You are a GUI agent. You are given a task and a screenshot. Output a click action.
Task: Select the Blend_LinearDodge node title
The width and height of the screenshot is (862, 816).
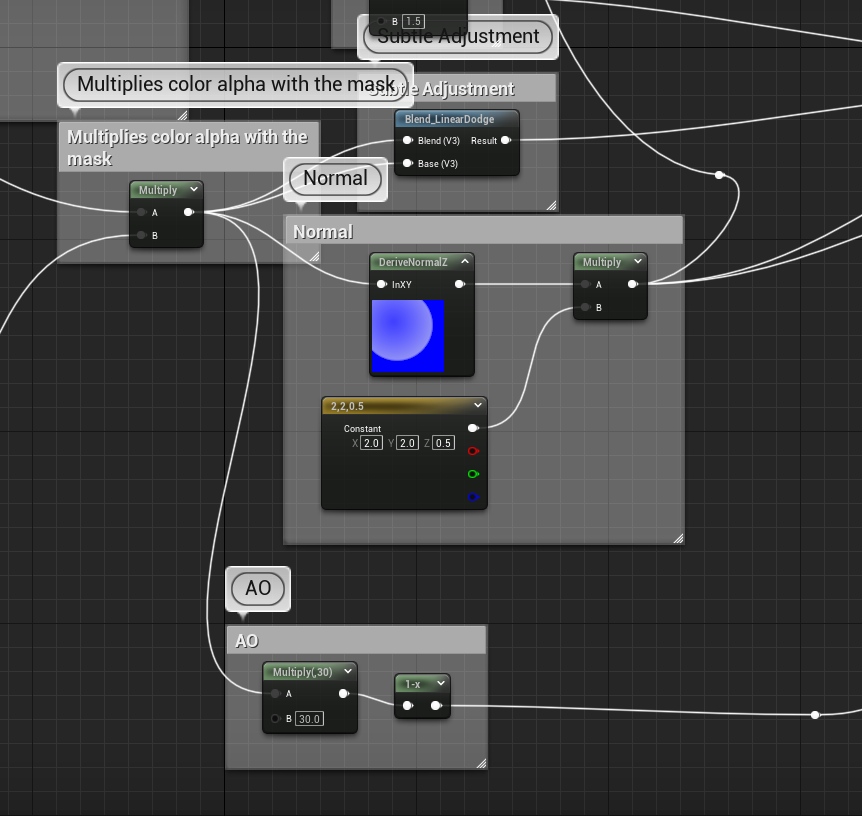(449, 119)
